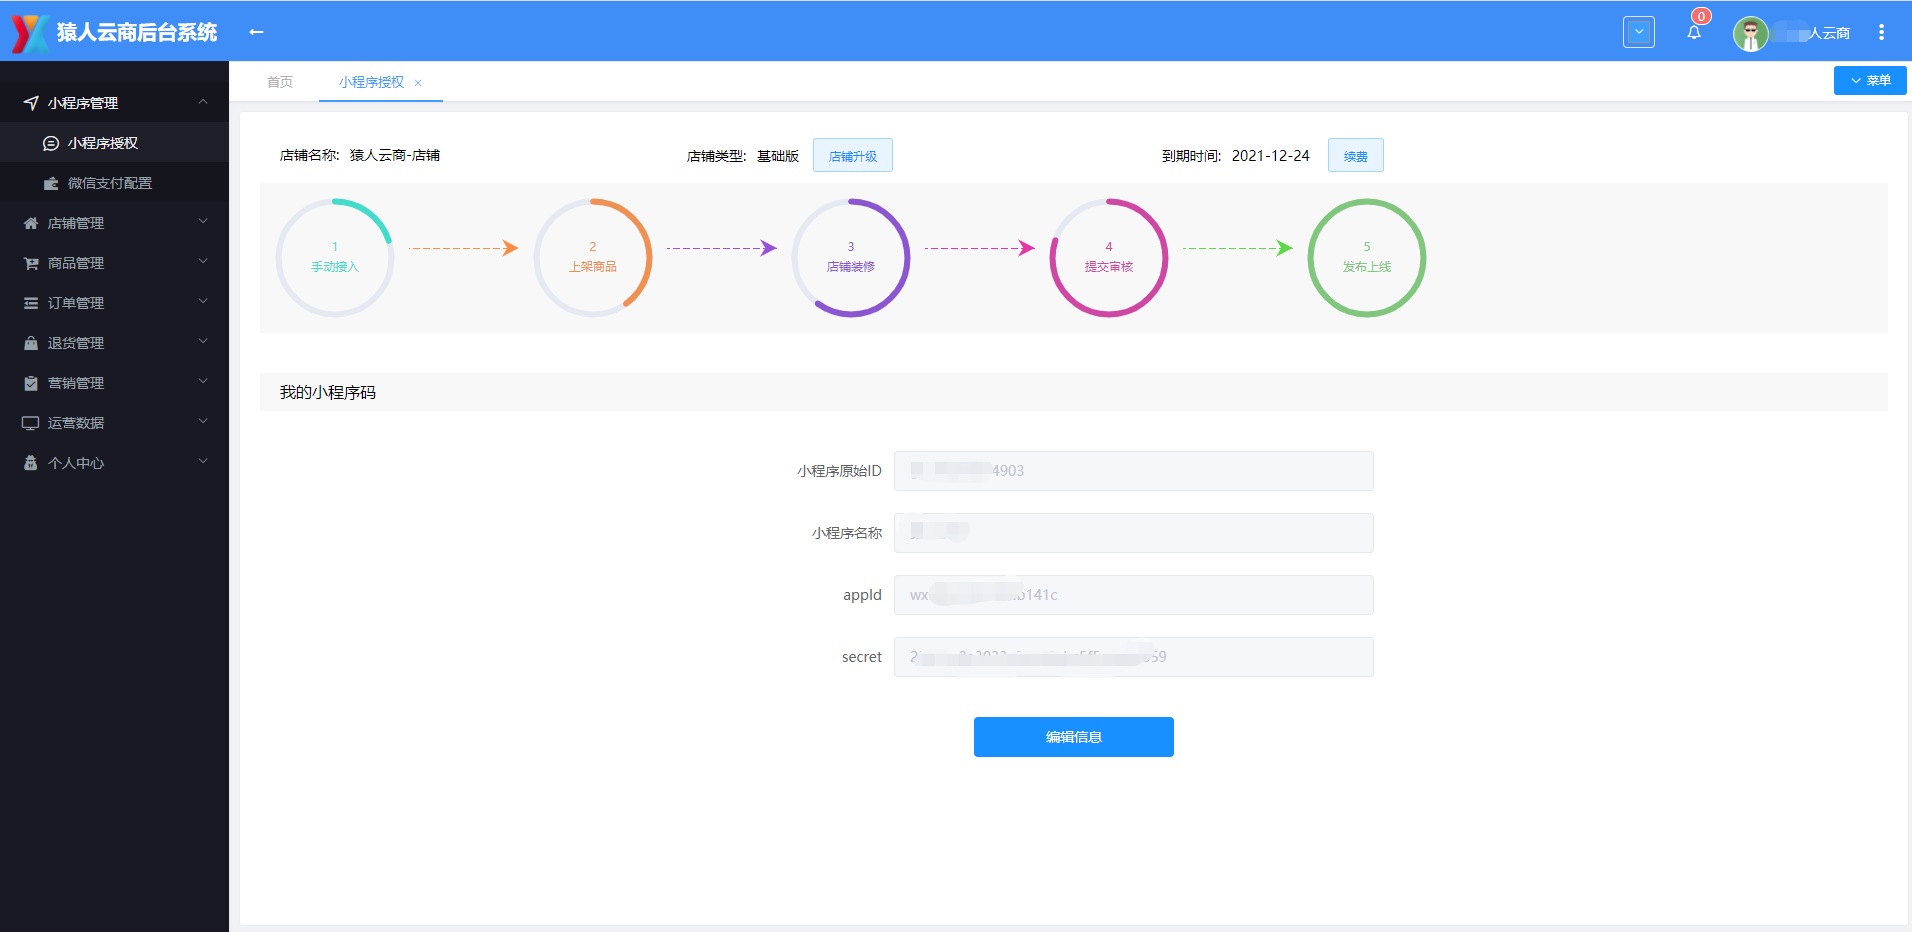Image resolution: width=1912 pixels, height=932 pixels.
Task: Open 小程序授权 in the sidebar
Action: 114,143
